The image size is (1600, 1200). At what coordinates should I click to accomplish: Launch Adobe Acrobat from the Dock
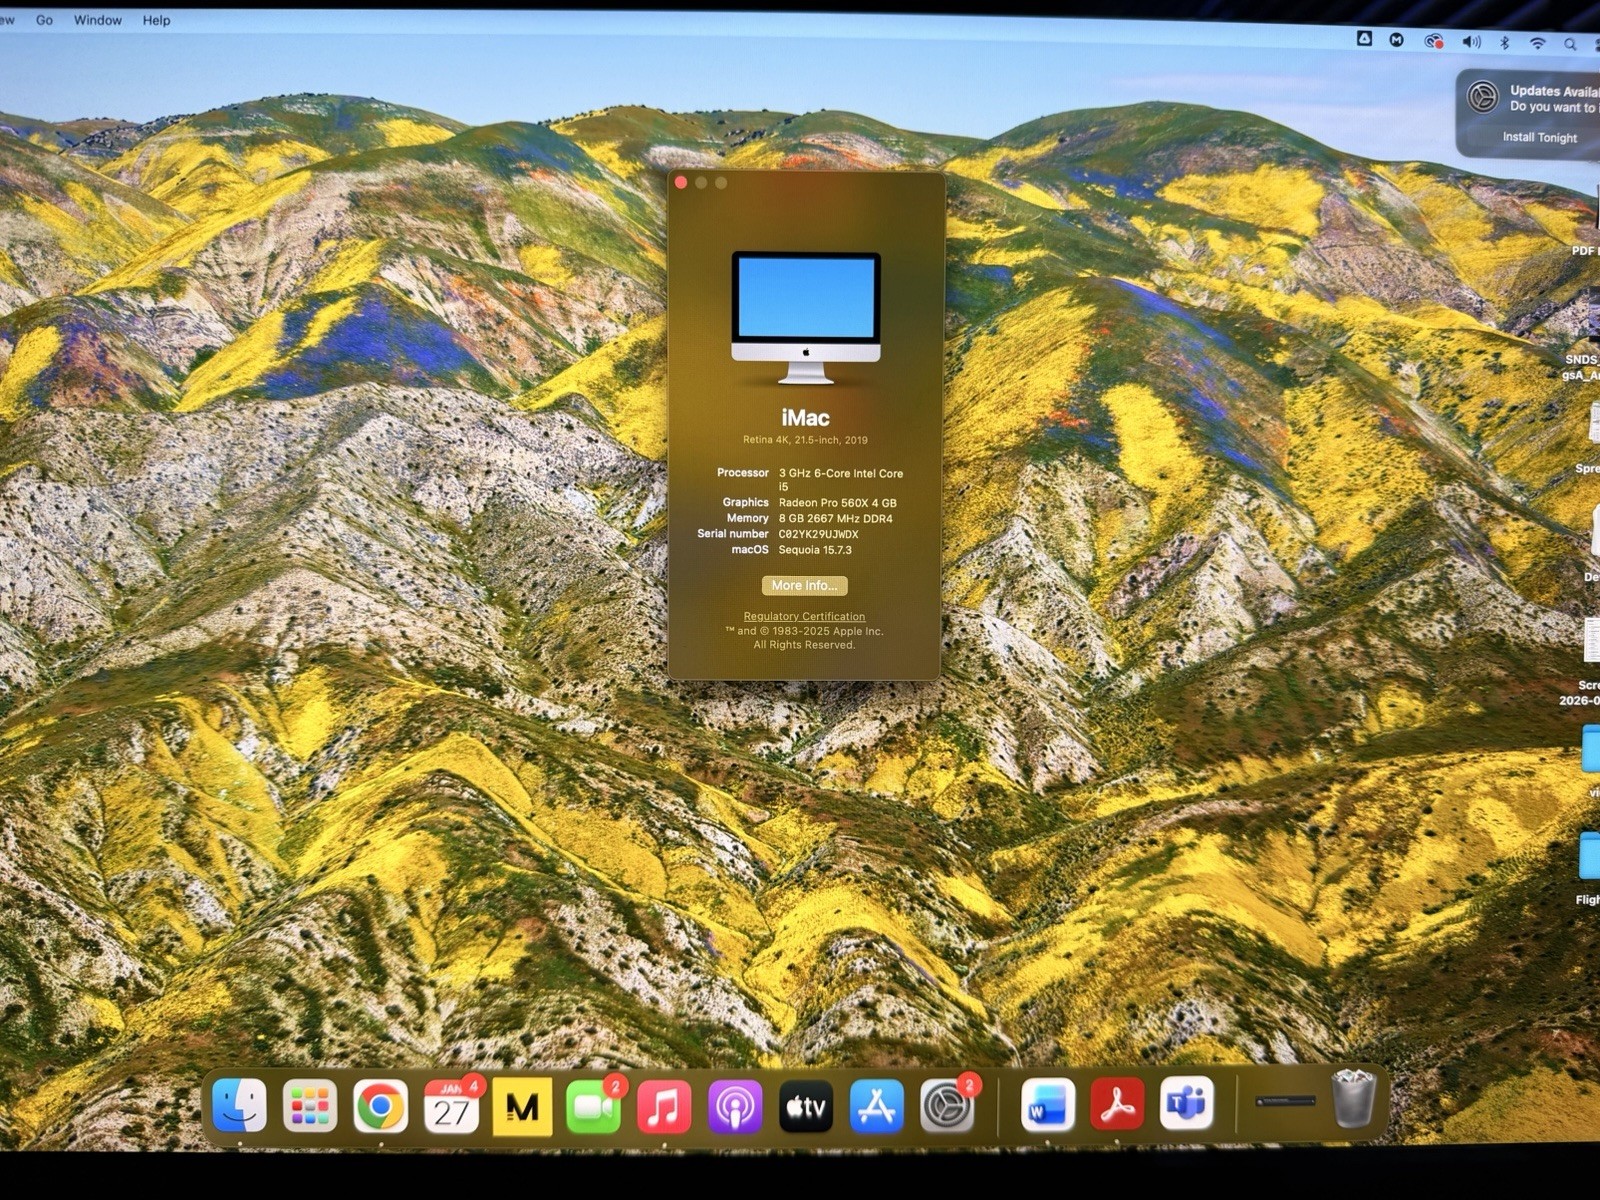[1117, 1105]
